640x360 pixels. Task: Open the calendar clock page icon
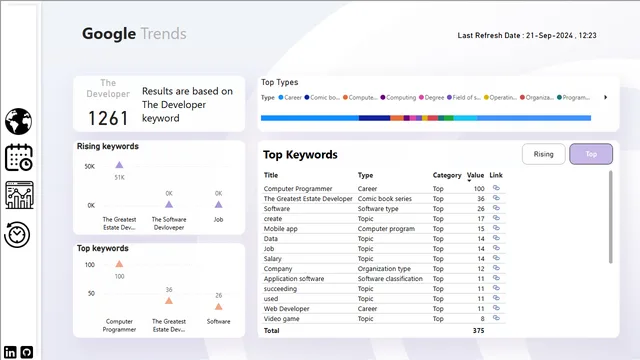(19, 157)
